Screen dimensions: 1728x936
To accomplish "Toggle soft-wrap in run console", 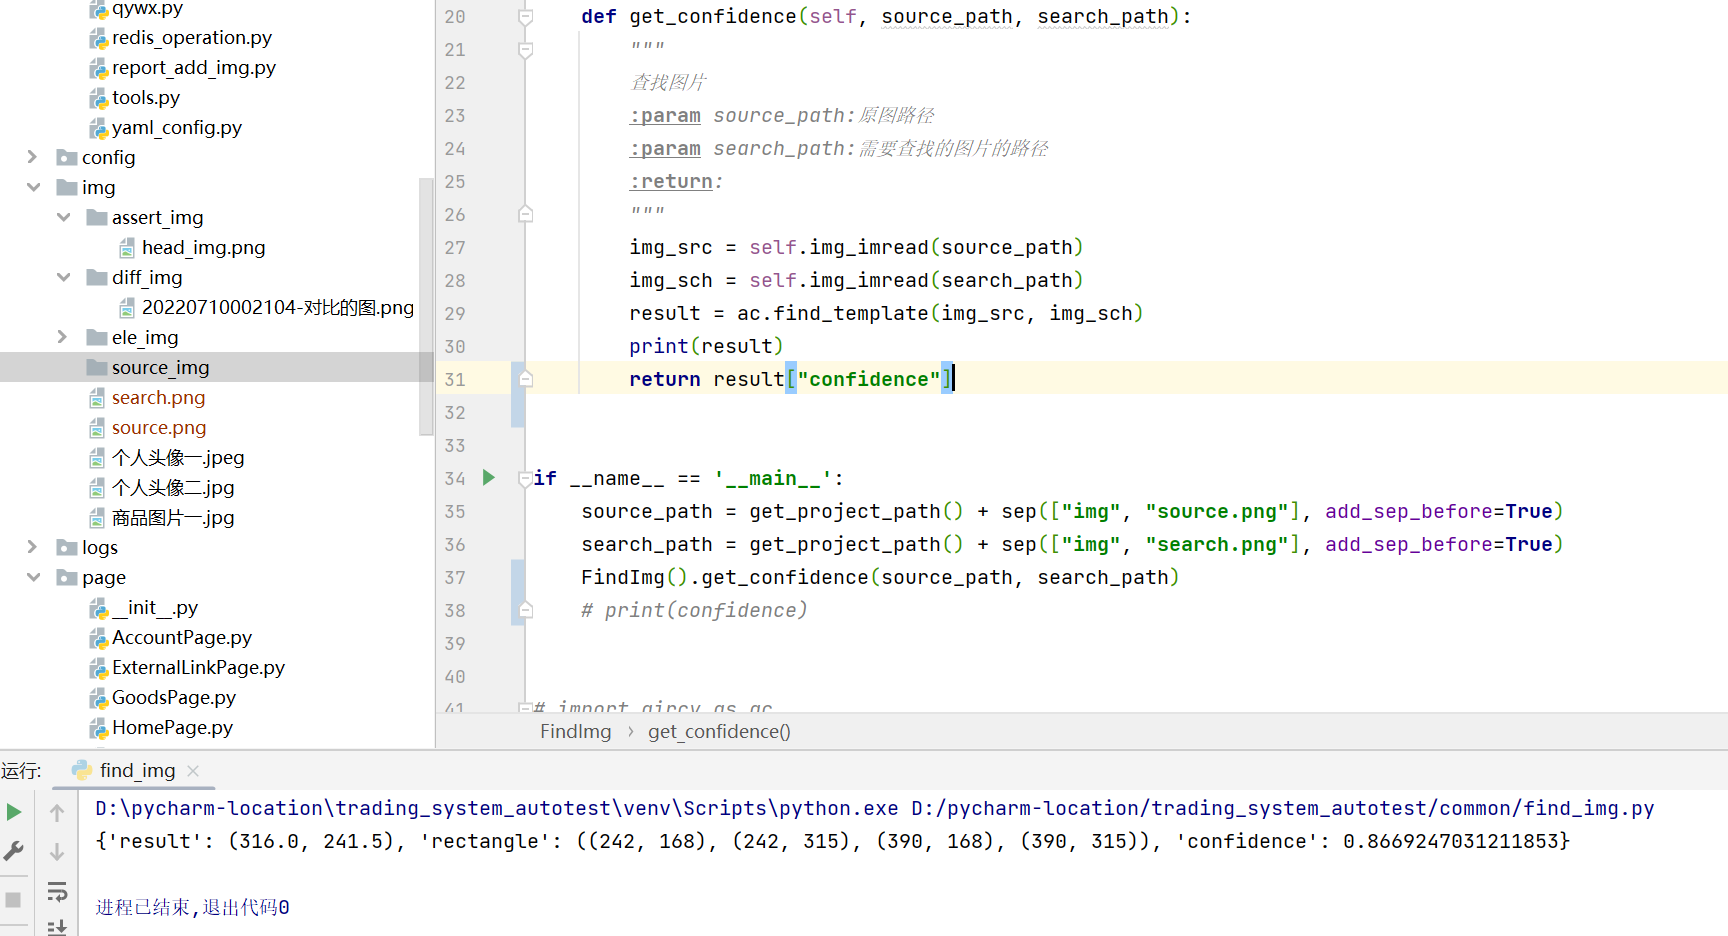I will coord(57,891).
